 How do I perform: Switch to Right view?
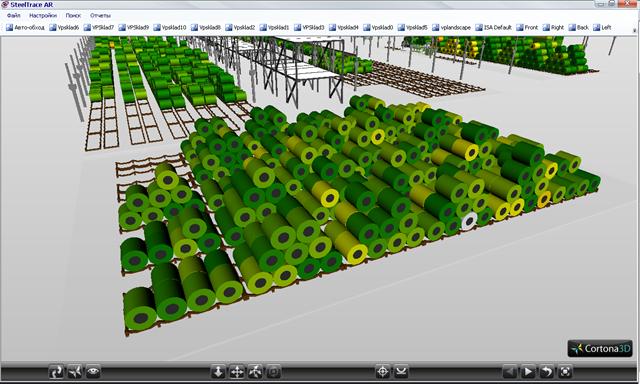[553, 27]
